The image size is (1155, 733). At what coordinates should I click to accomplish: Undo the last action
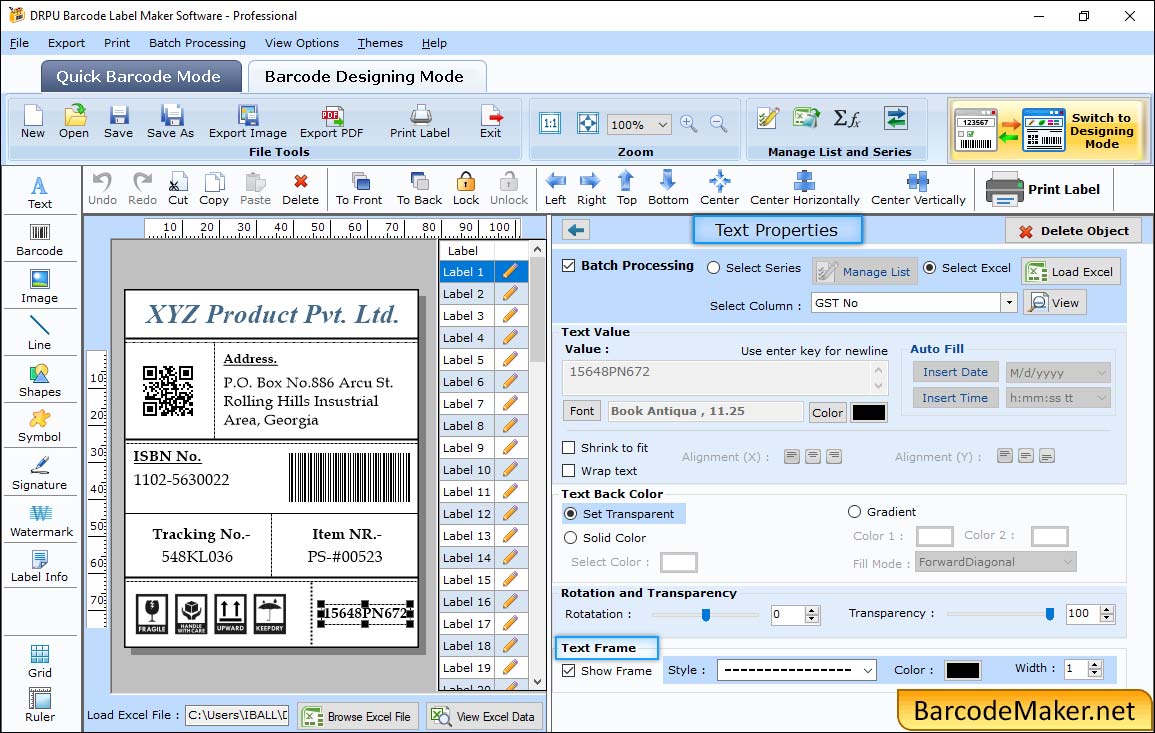coord(102,189)
